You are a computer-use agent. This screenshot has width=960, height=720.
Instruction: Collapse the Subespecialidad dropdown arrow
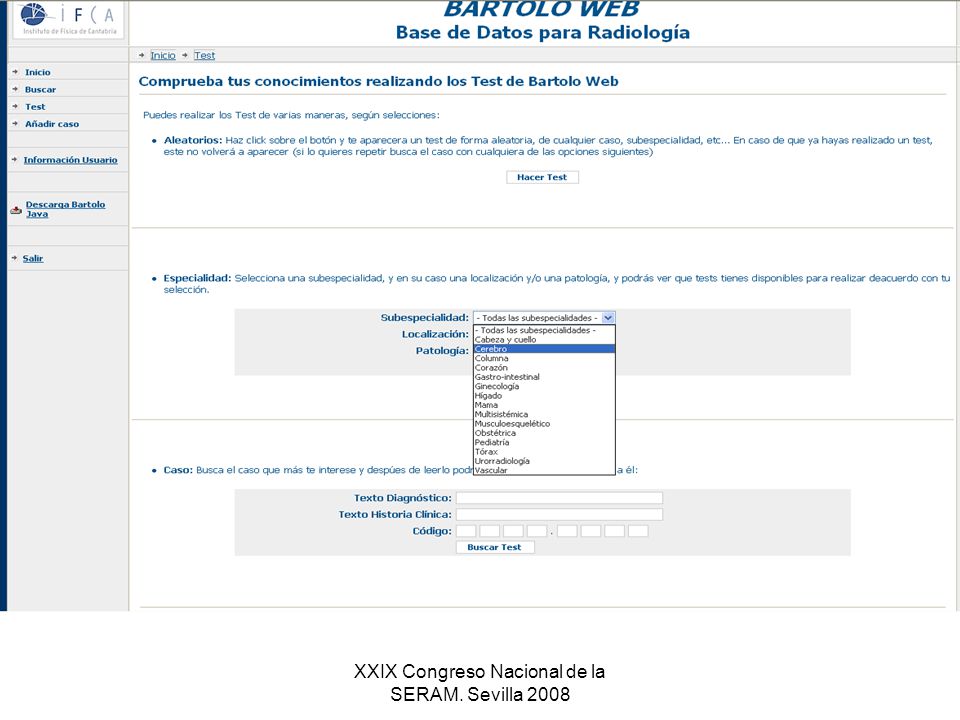coord(608,318)
